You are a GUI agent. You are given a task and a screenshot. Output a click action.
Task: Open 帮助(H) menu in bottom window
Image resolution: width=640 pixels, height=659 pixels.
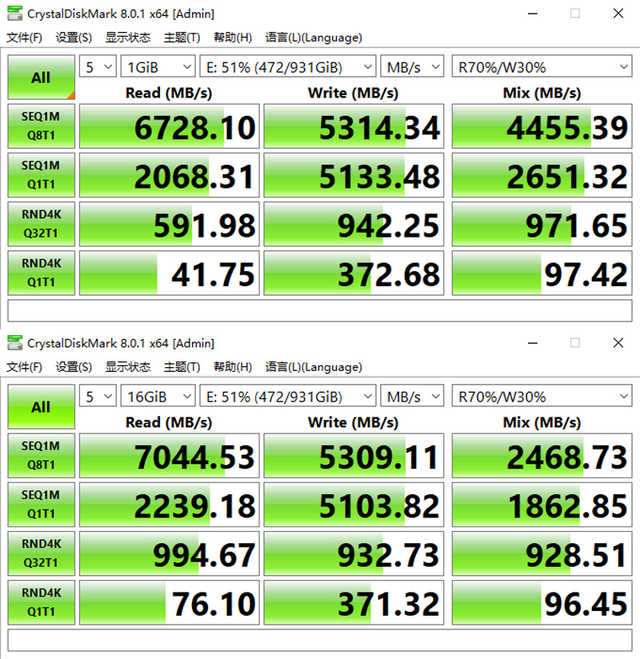(x=232, y=367)
